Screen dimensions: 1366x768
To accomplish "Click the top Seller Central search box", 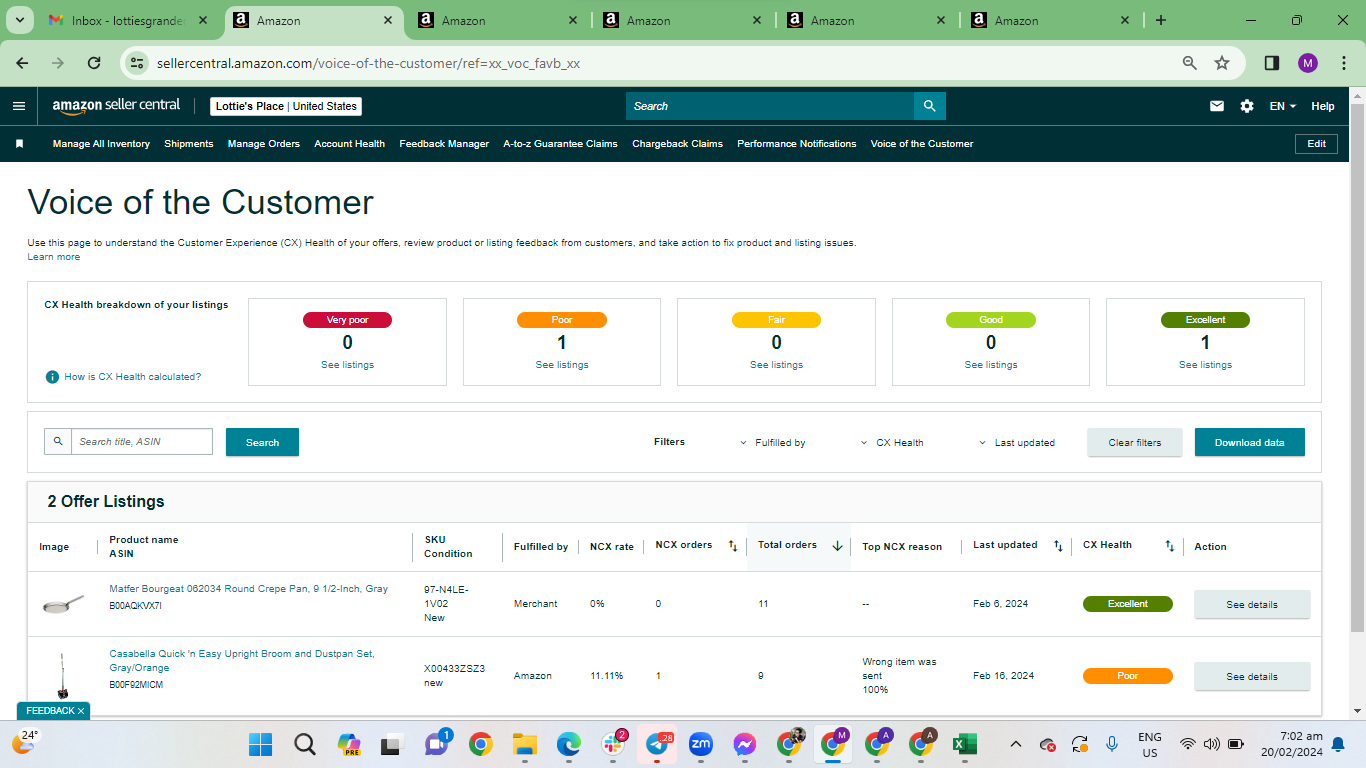I will (x=770, y=106).
